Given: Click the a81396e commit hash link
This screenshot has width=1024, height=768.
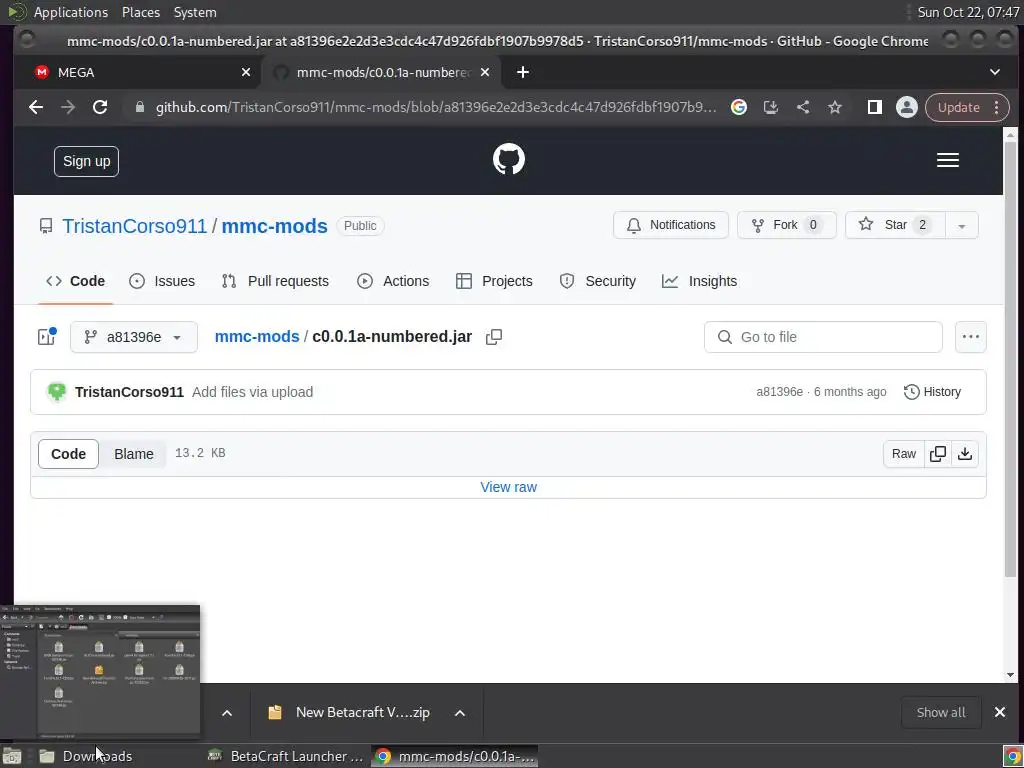Looking at the screenshot, I should tap(779, 392).
